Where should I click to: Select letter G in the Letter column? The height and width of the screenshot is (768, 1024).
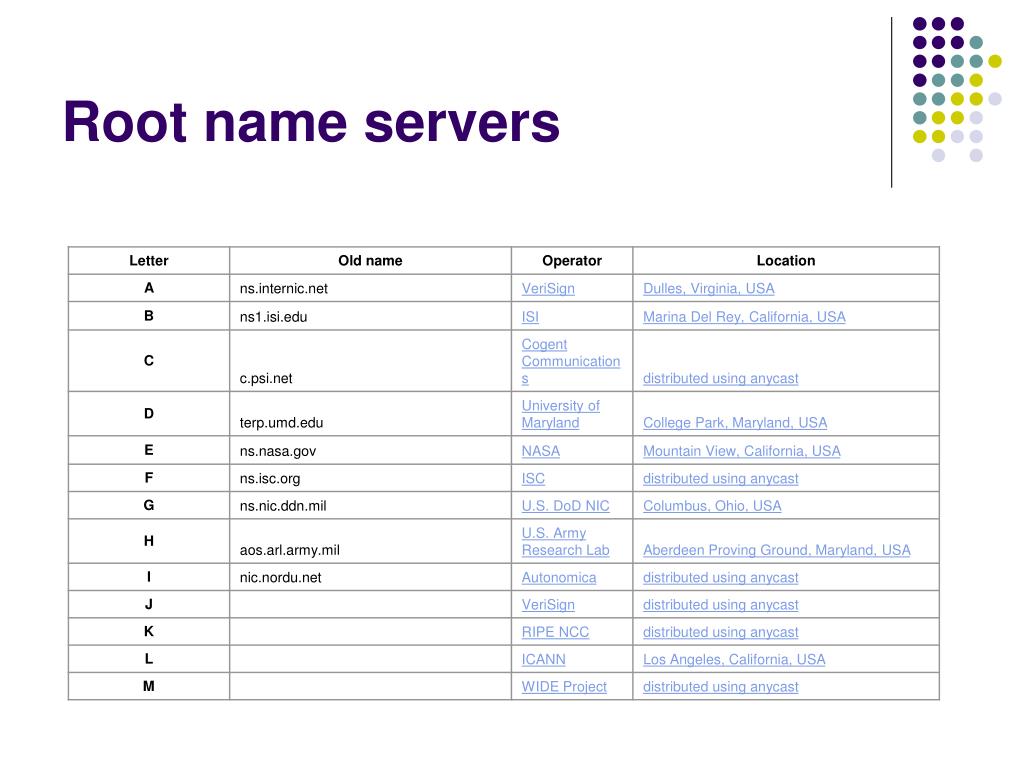(149, 505)
